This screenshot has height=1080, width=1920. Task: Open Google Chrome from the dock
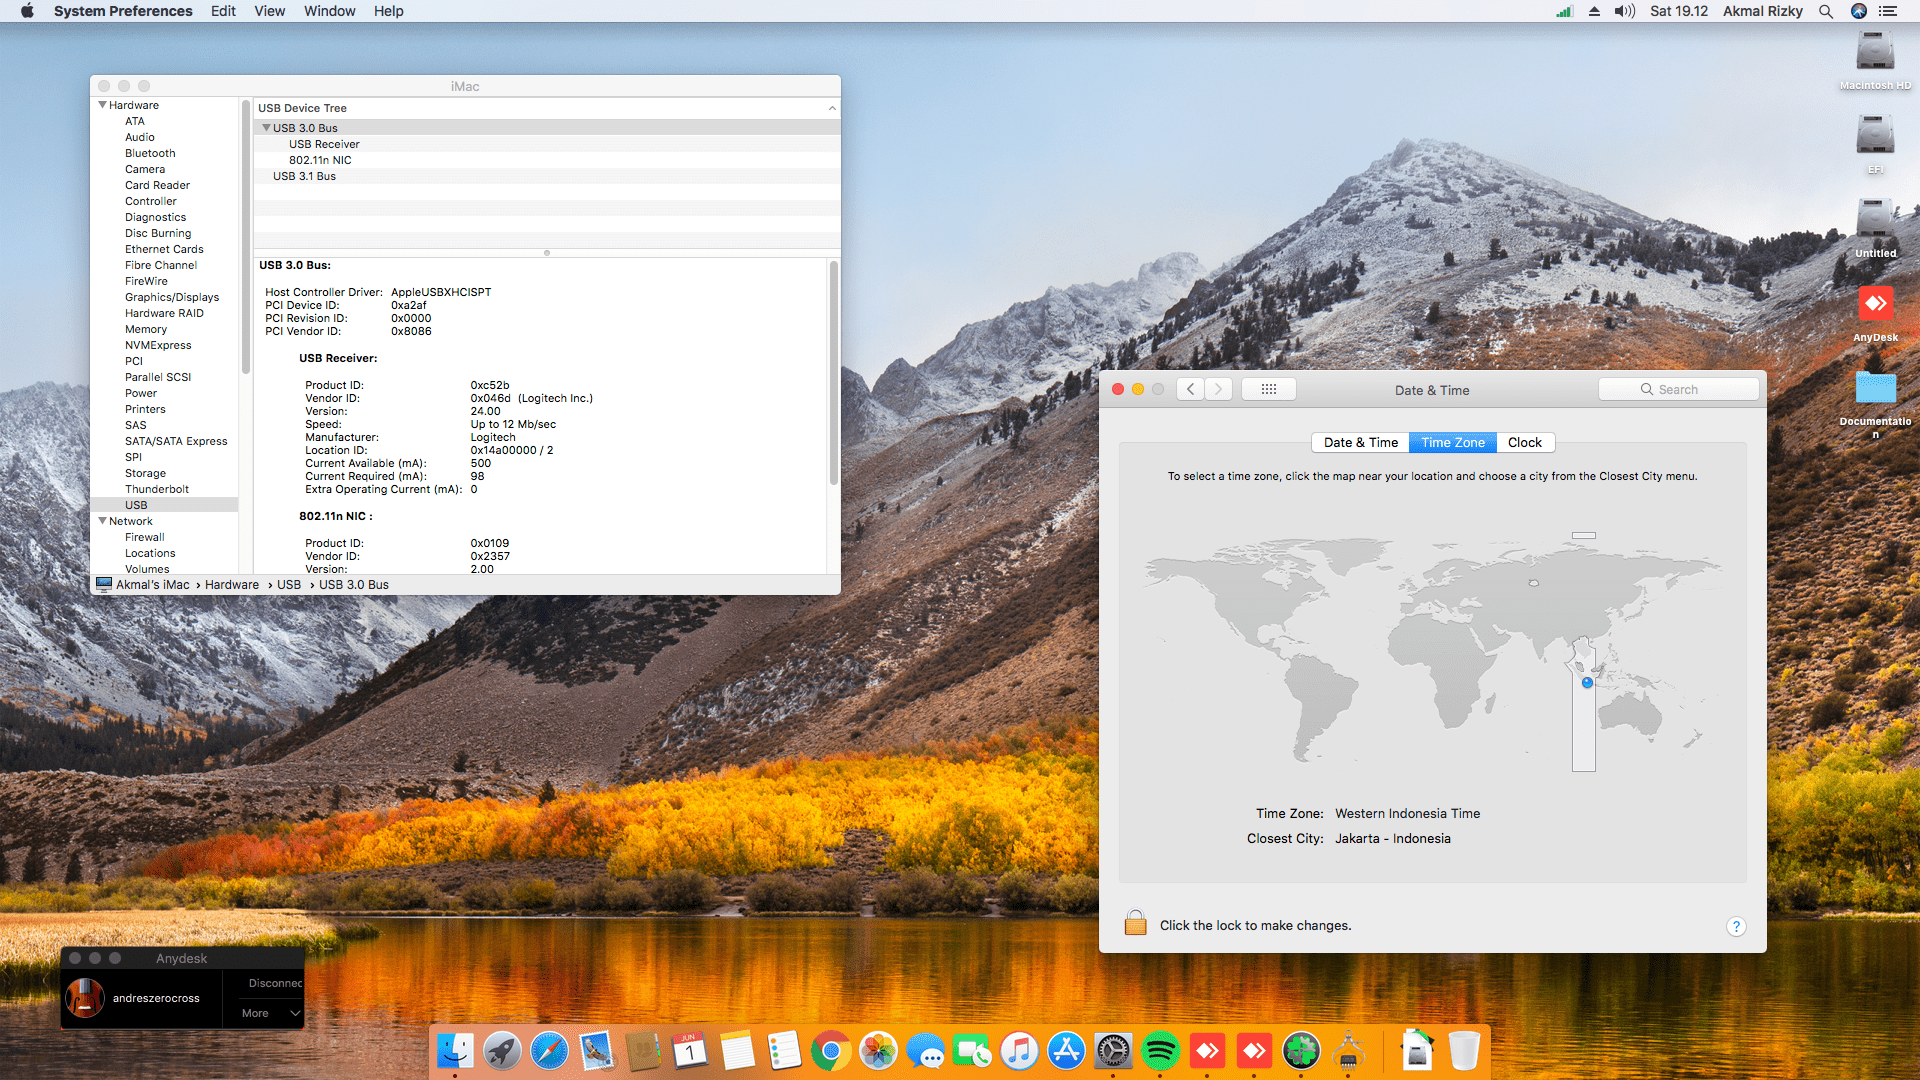click(831, 1051)
